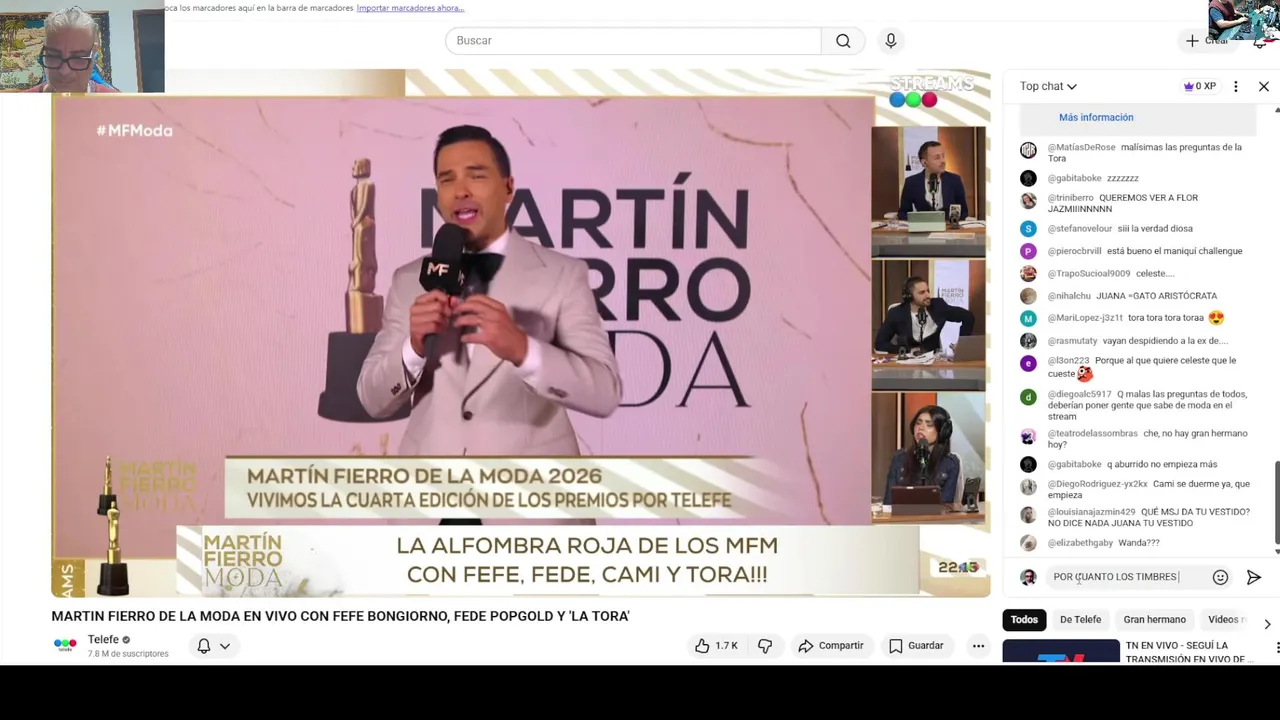Open the Compartir share dialog
The image size is (1280, 720).
831,646
